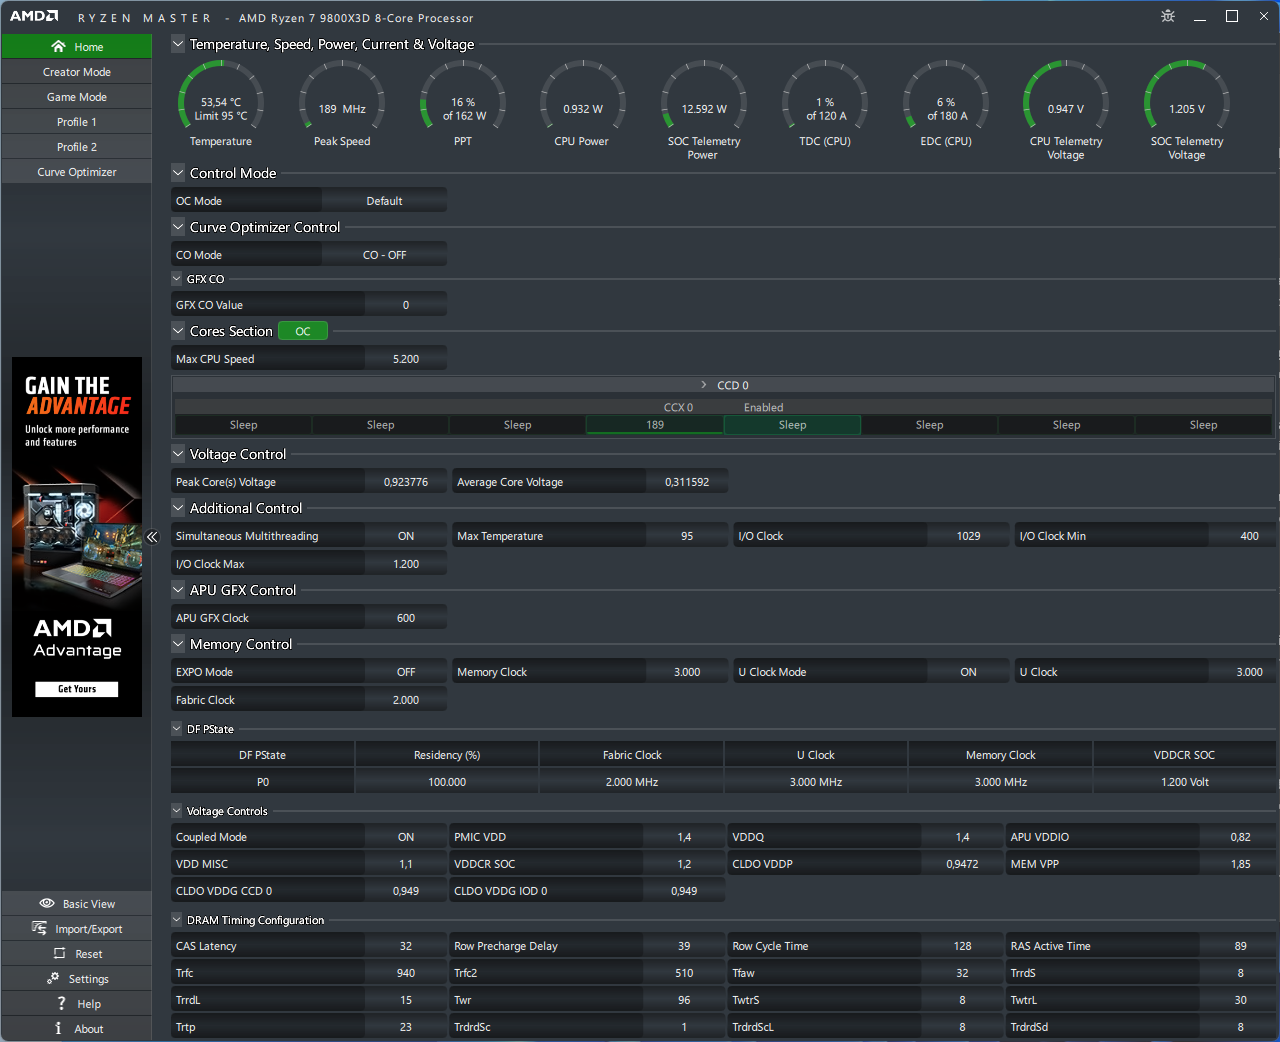Switch to Creator Mode
This screenshot has width=1280, height=1042.
click(77, 72)
